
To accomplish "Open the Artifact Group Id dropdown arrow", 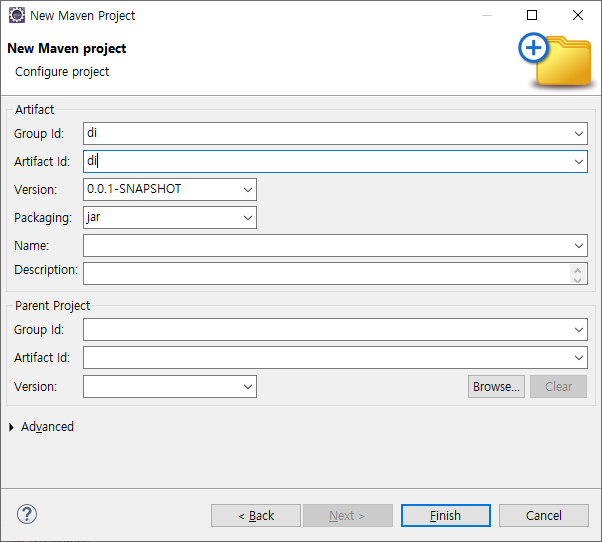I will (x=579, y=134).
